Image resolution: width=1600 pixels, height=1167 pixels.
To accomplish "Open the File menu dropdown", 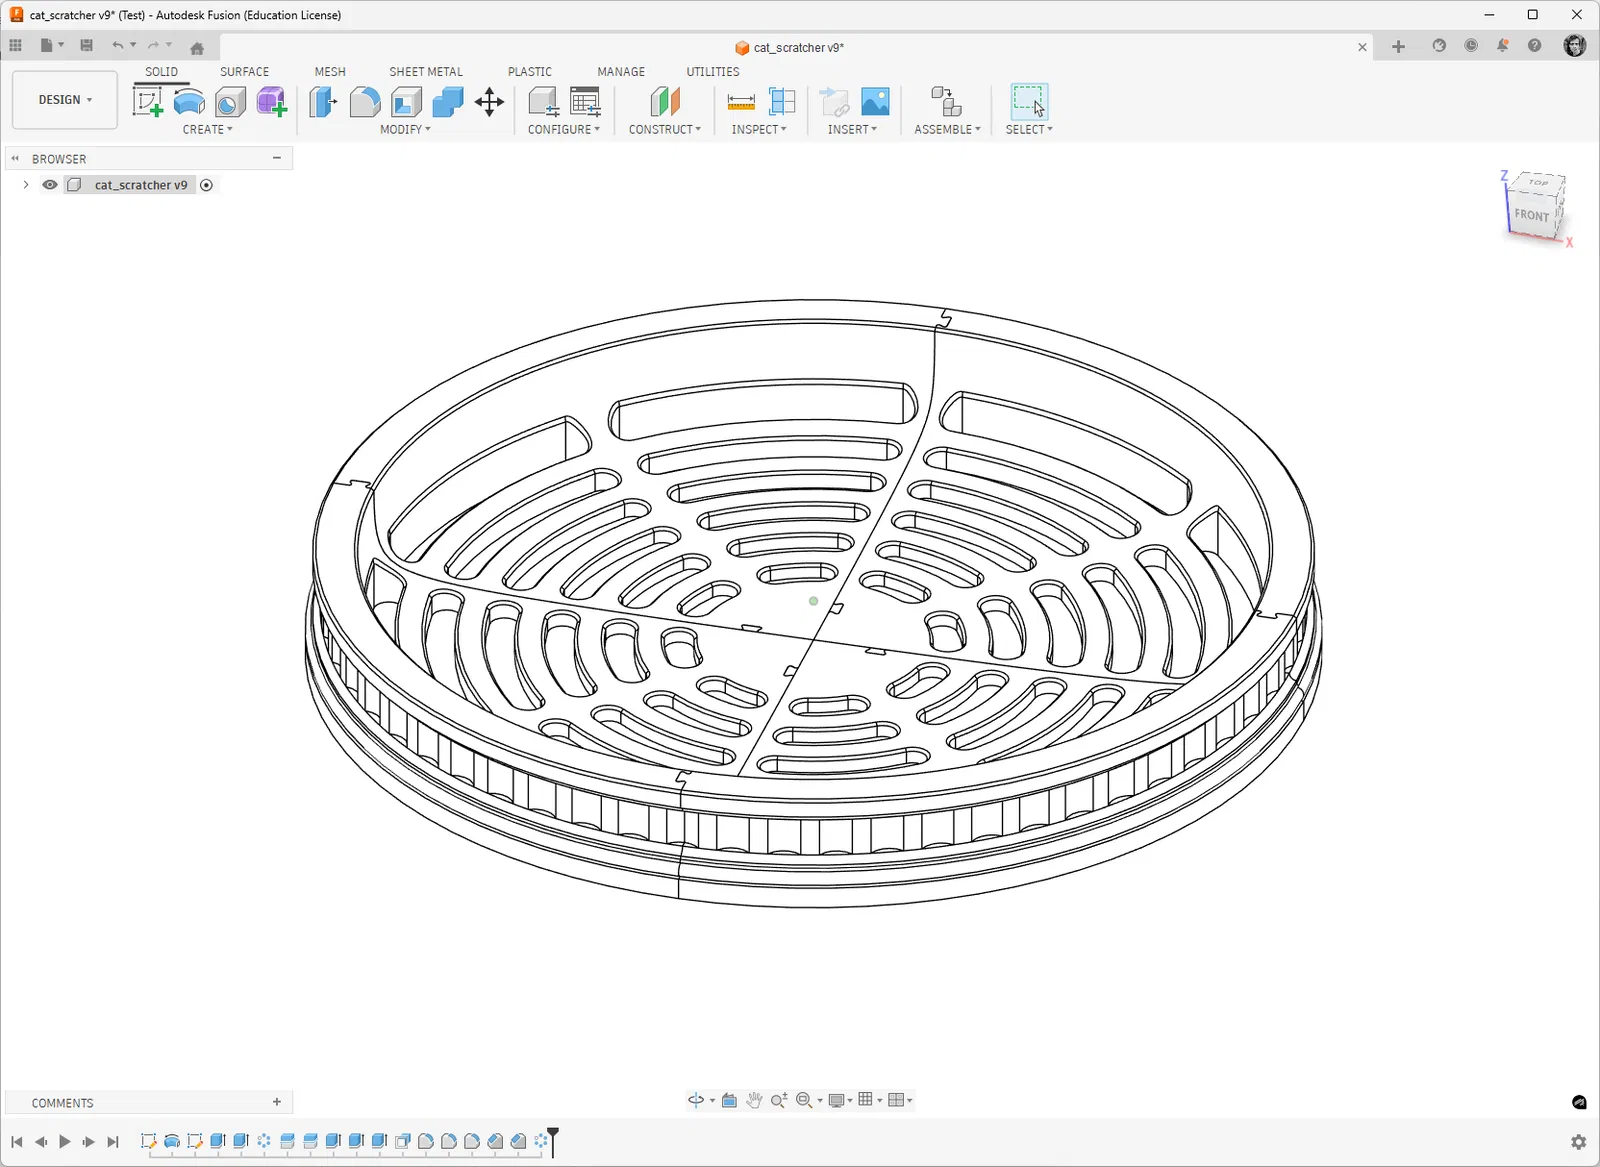I will tap(51, 46).
